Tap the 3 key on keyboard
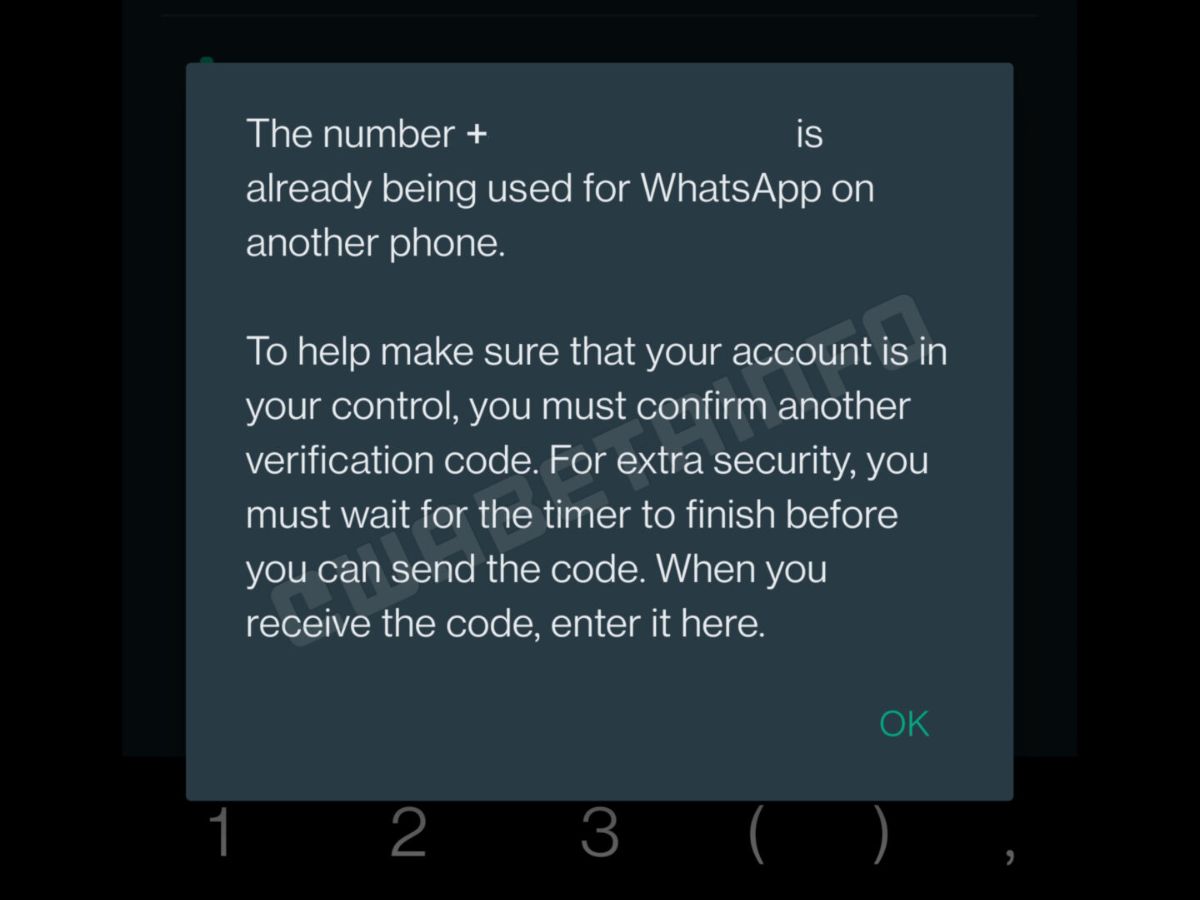This screenshot has height=900, width=1200. pos(599,833)
